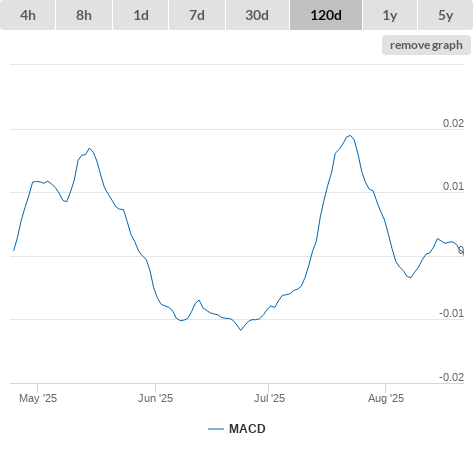Click the 0.02 y-axis value

click(x=453, y=123)
